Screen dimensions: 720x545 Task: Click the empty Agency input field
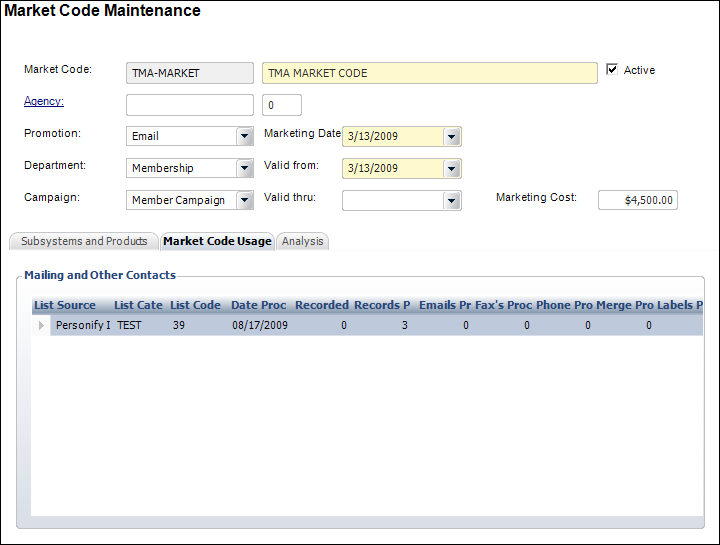tap(190, 105)
